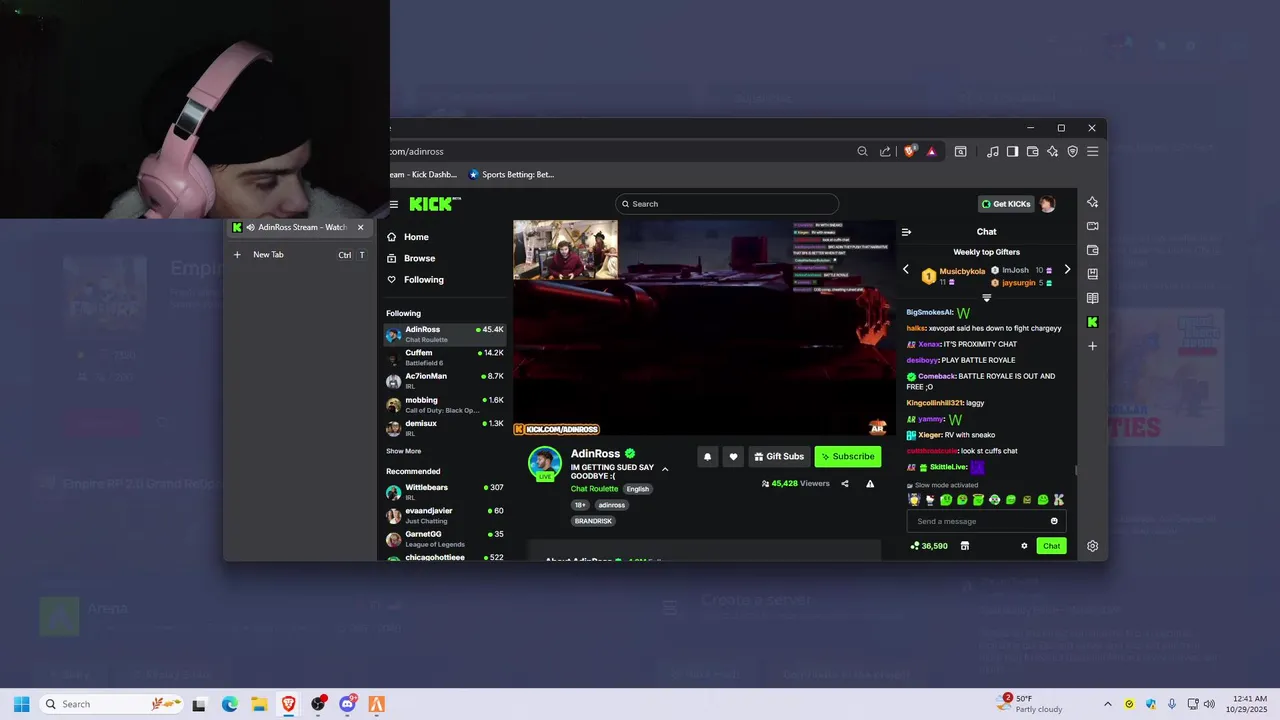Open Brave Talk camera icon in sidebar
Image resolution: width=1280 pixels, height=720 pixels.
1093,226
